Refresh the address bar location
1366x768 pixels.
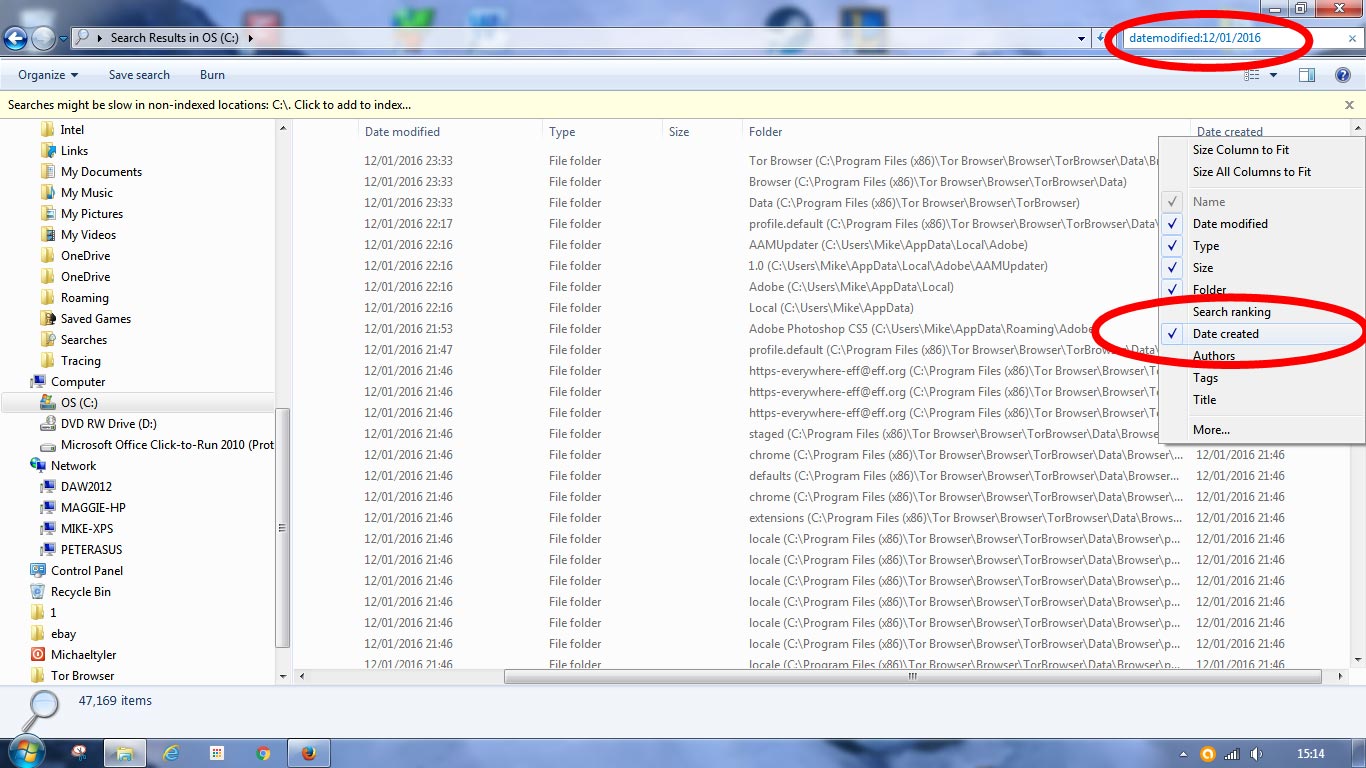pos(1100,38)
